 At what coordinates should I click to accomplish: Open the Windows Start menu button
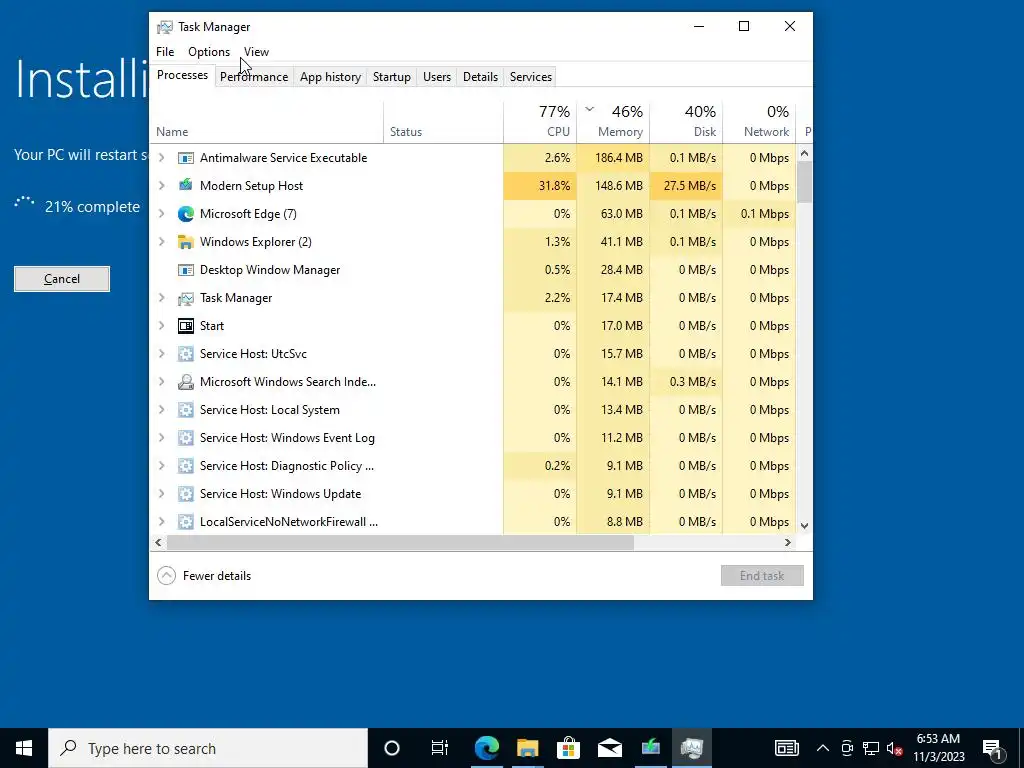[x=24, y=748]
